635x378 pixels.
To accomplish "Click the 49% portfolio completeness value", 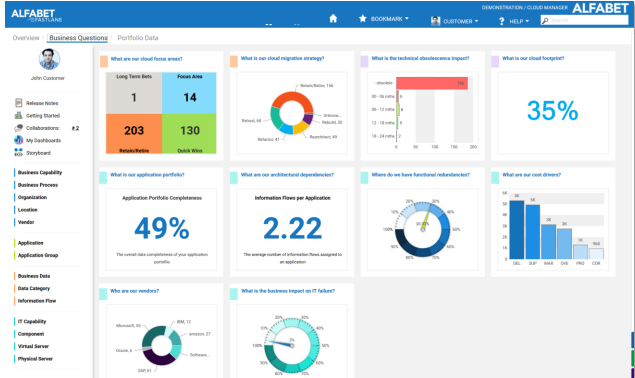I will click(162, 228).
